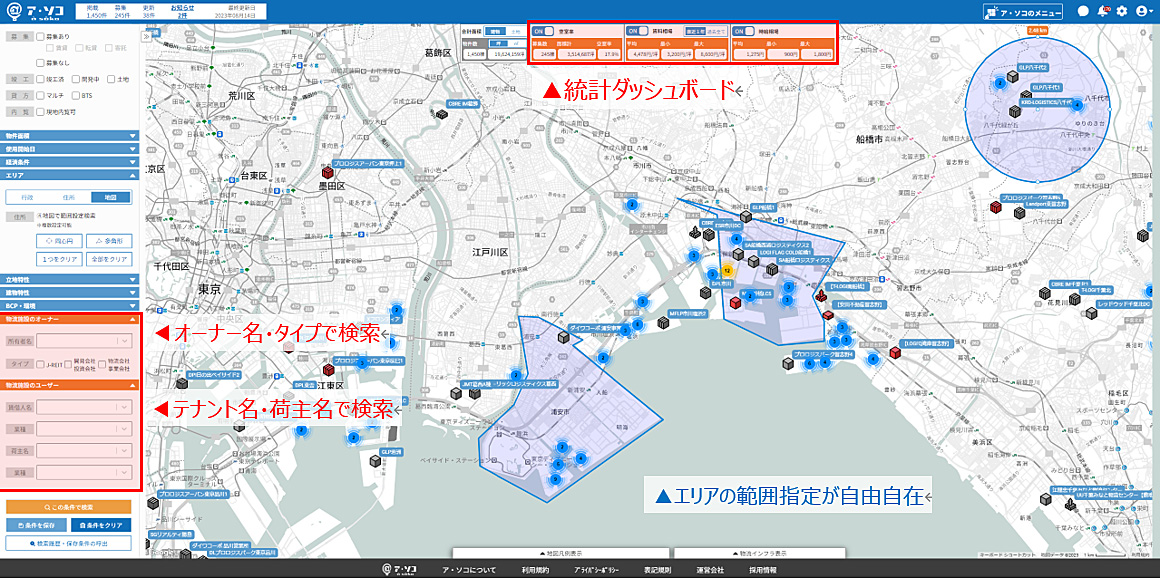
Task: Expand the 物件面積 section
Action: click(x=69, y=136)
